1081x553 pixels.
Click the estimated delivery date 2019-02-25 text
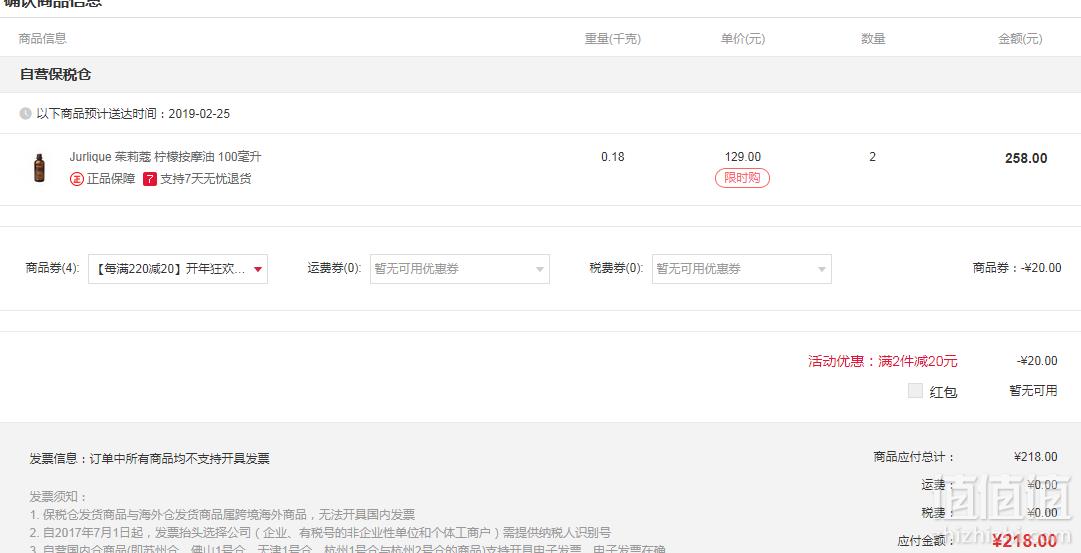tap(199, 114)
